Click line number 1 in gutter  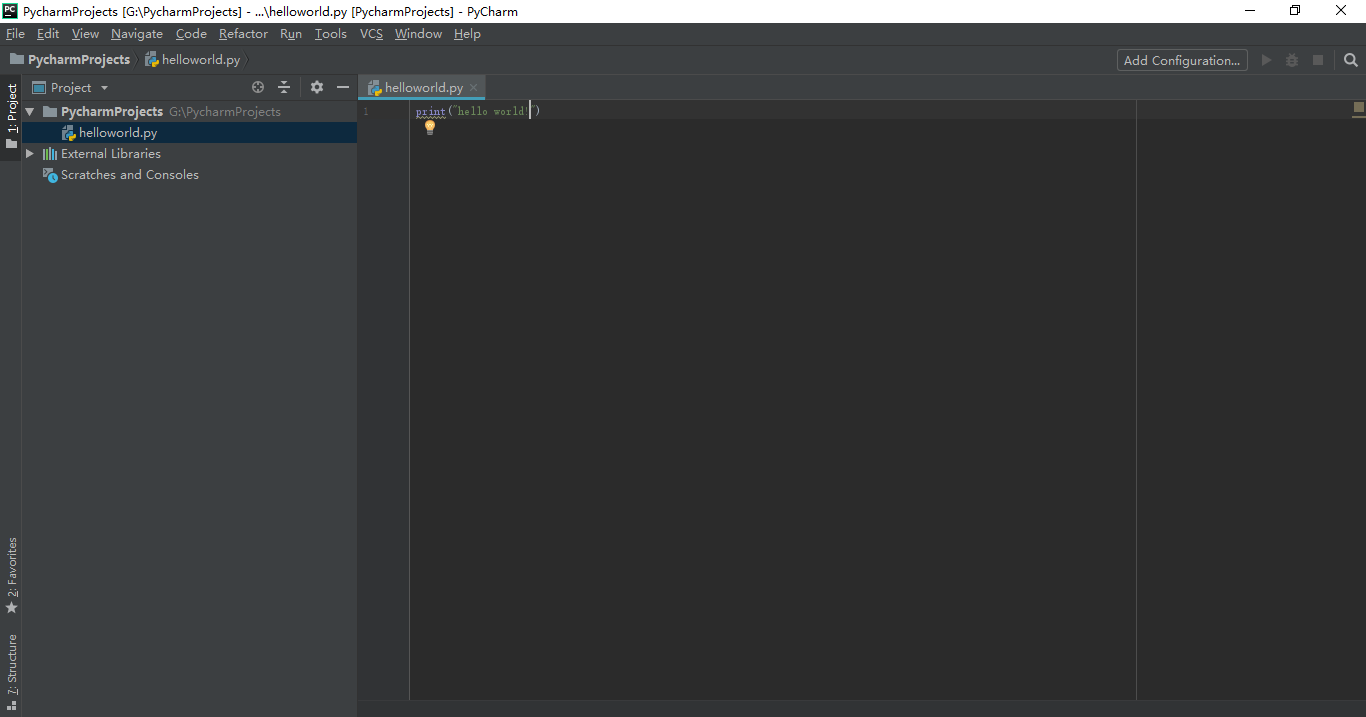coord(366,111)
